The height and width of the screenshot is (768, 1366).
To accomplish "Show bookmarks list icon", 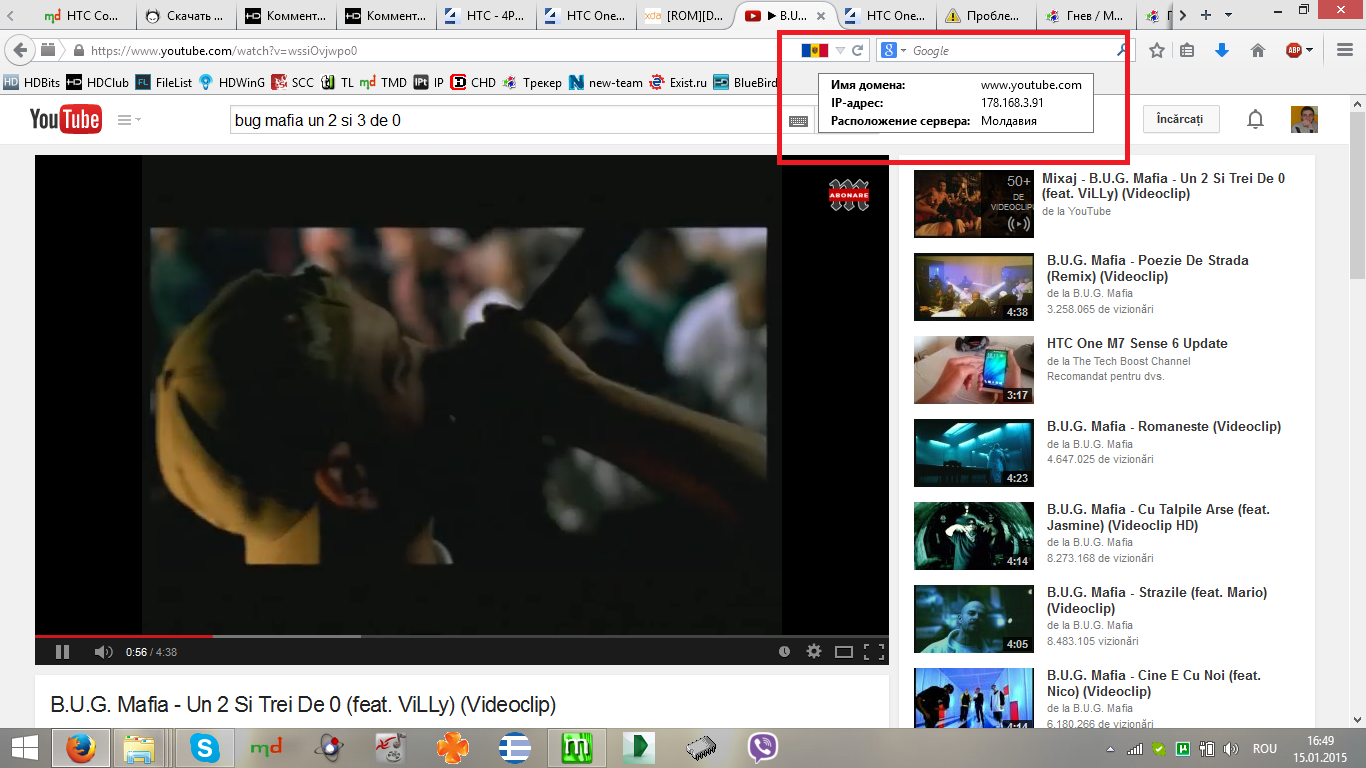I will (1187, 50).
